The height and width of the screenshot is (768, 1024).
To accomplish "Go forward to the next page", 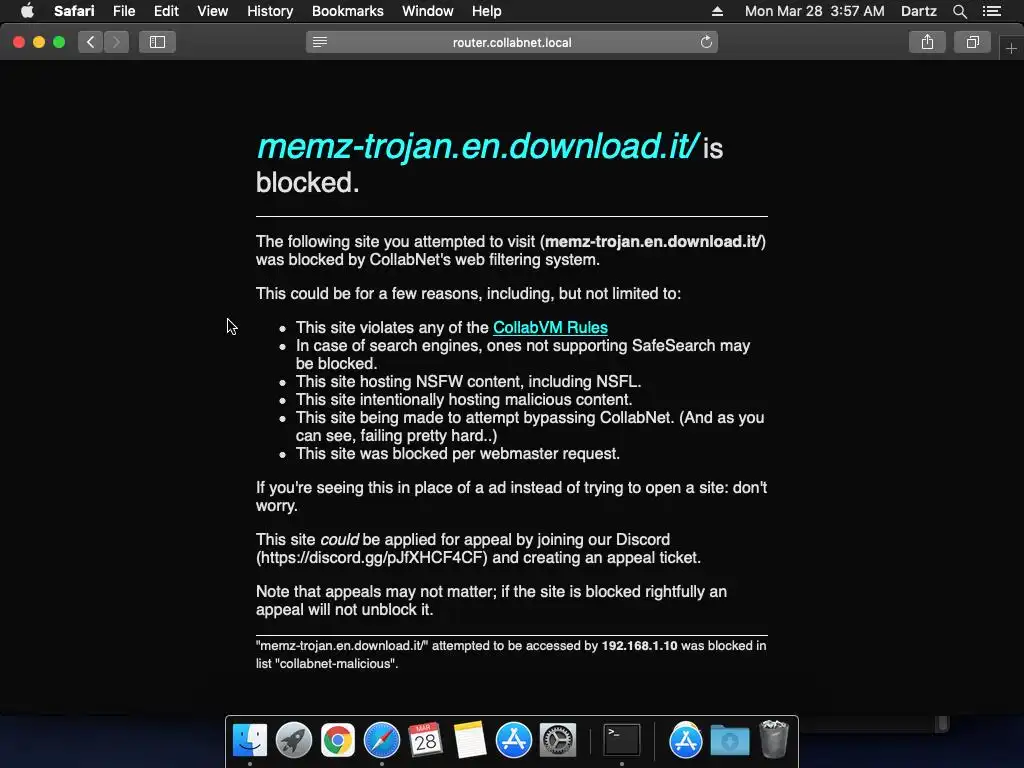I will click(116, 42).
